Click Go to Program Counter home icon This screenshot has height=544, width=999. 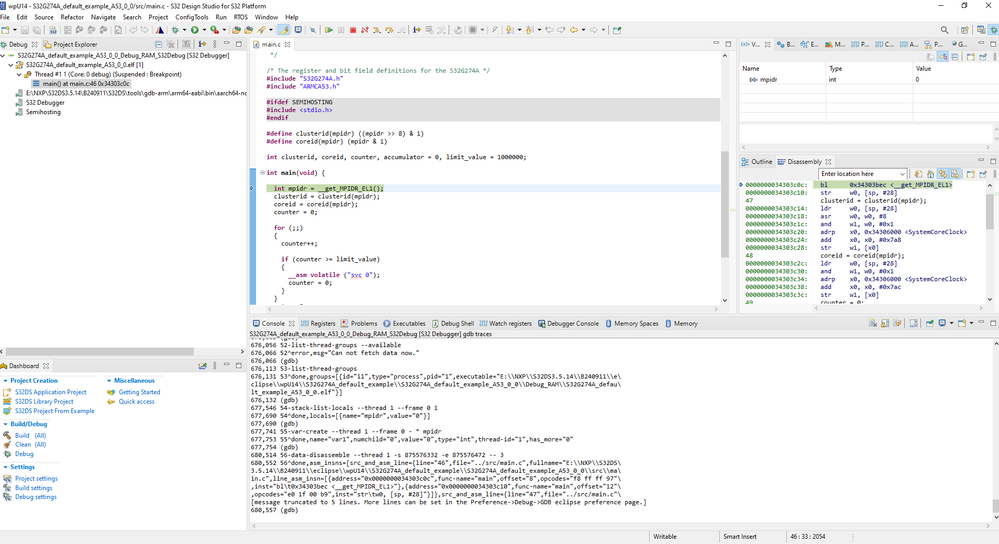click(930, 174)
